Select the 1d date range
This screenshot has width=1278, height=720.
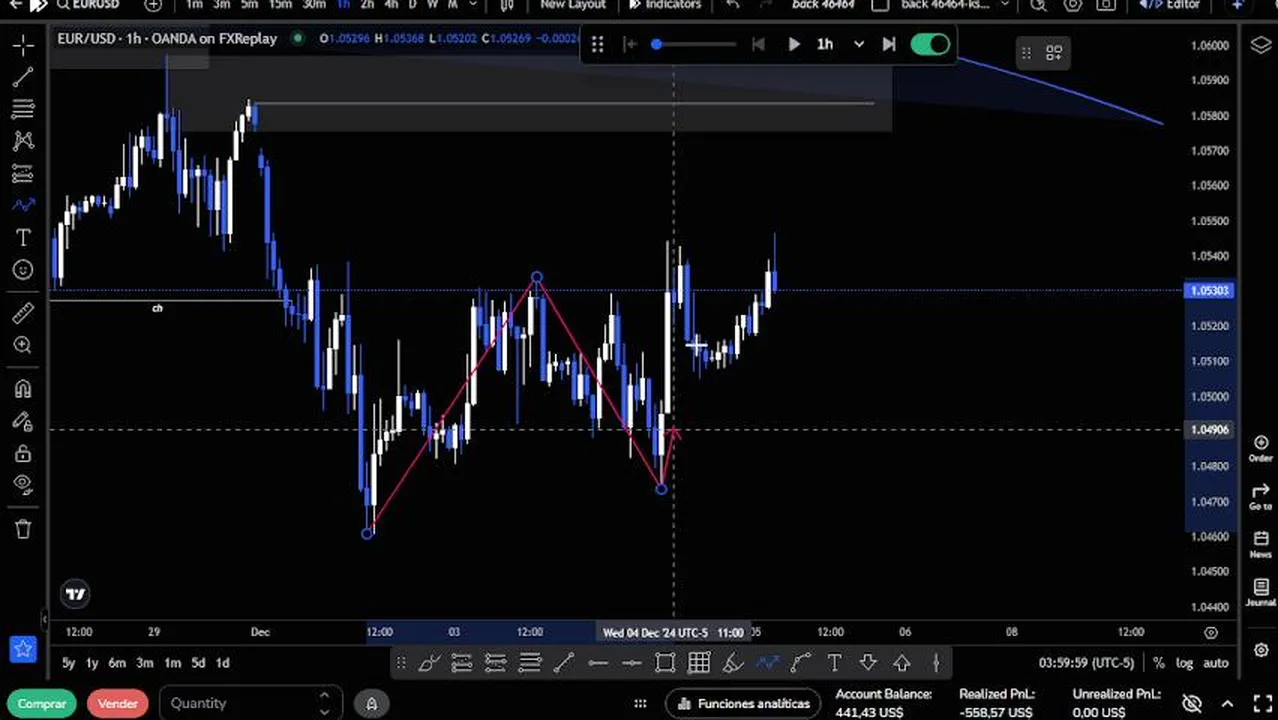tap(223, 663)
